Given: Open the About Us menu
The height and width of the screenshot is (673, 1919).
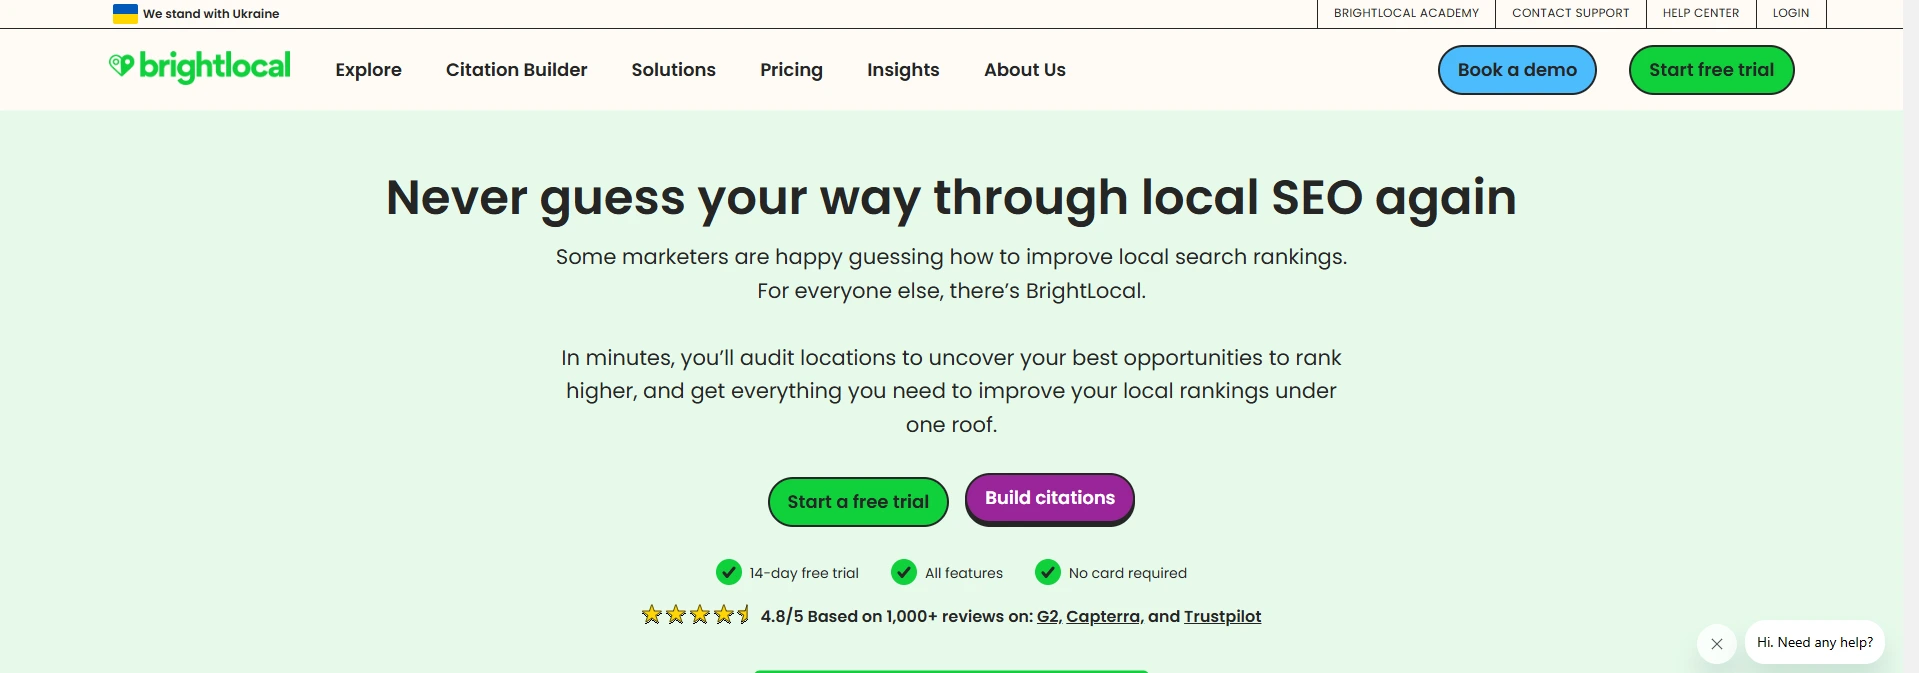Looking at the screenshot, I should [1025, 70].
